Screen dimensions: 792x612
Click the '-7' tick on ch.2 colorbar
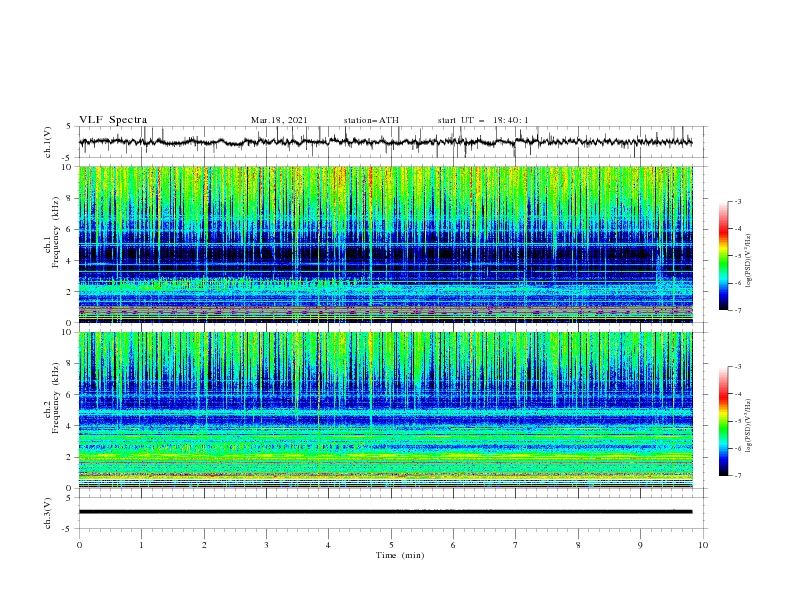pyautogui.click(x=737, y=476)
